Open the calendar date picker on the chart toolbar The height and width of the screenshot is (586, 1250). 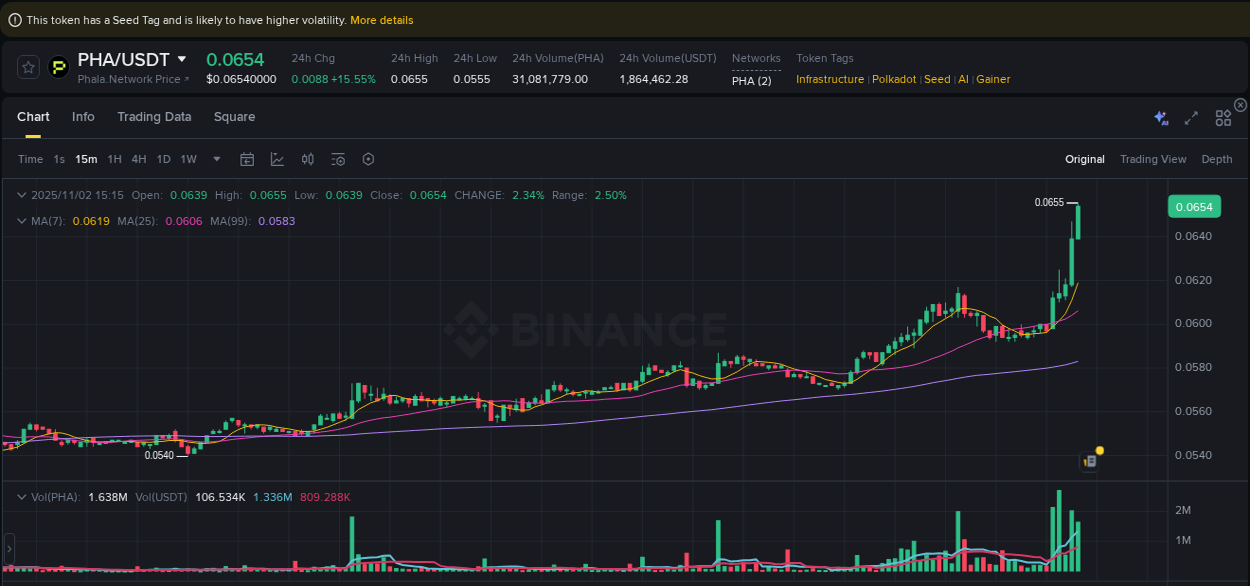tap(247, 159)
